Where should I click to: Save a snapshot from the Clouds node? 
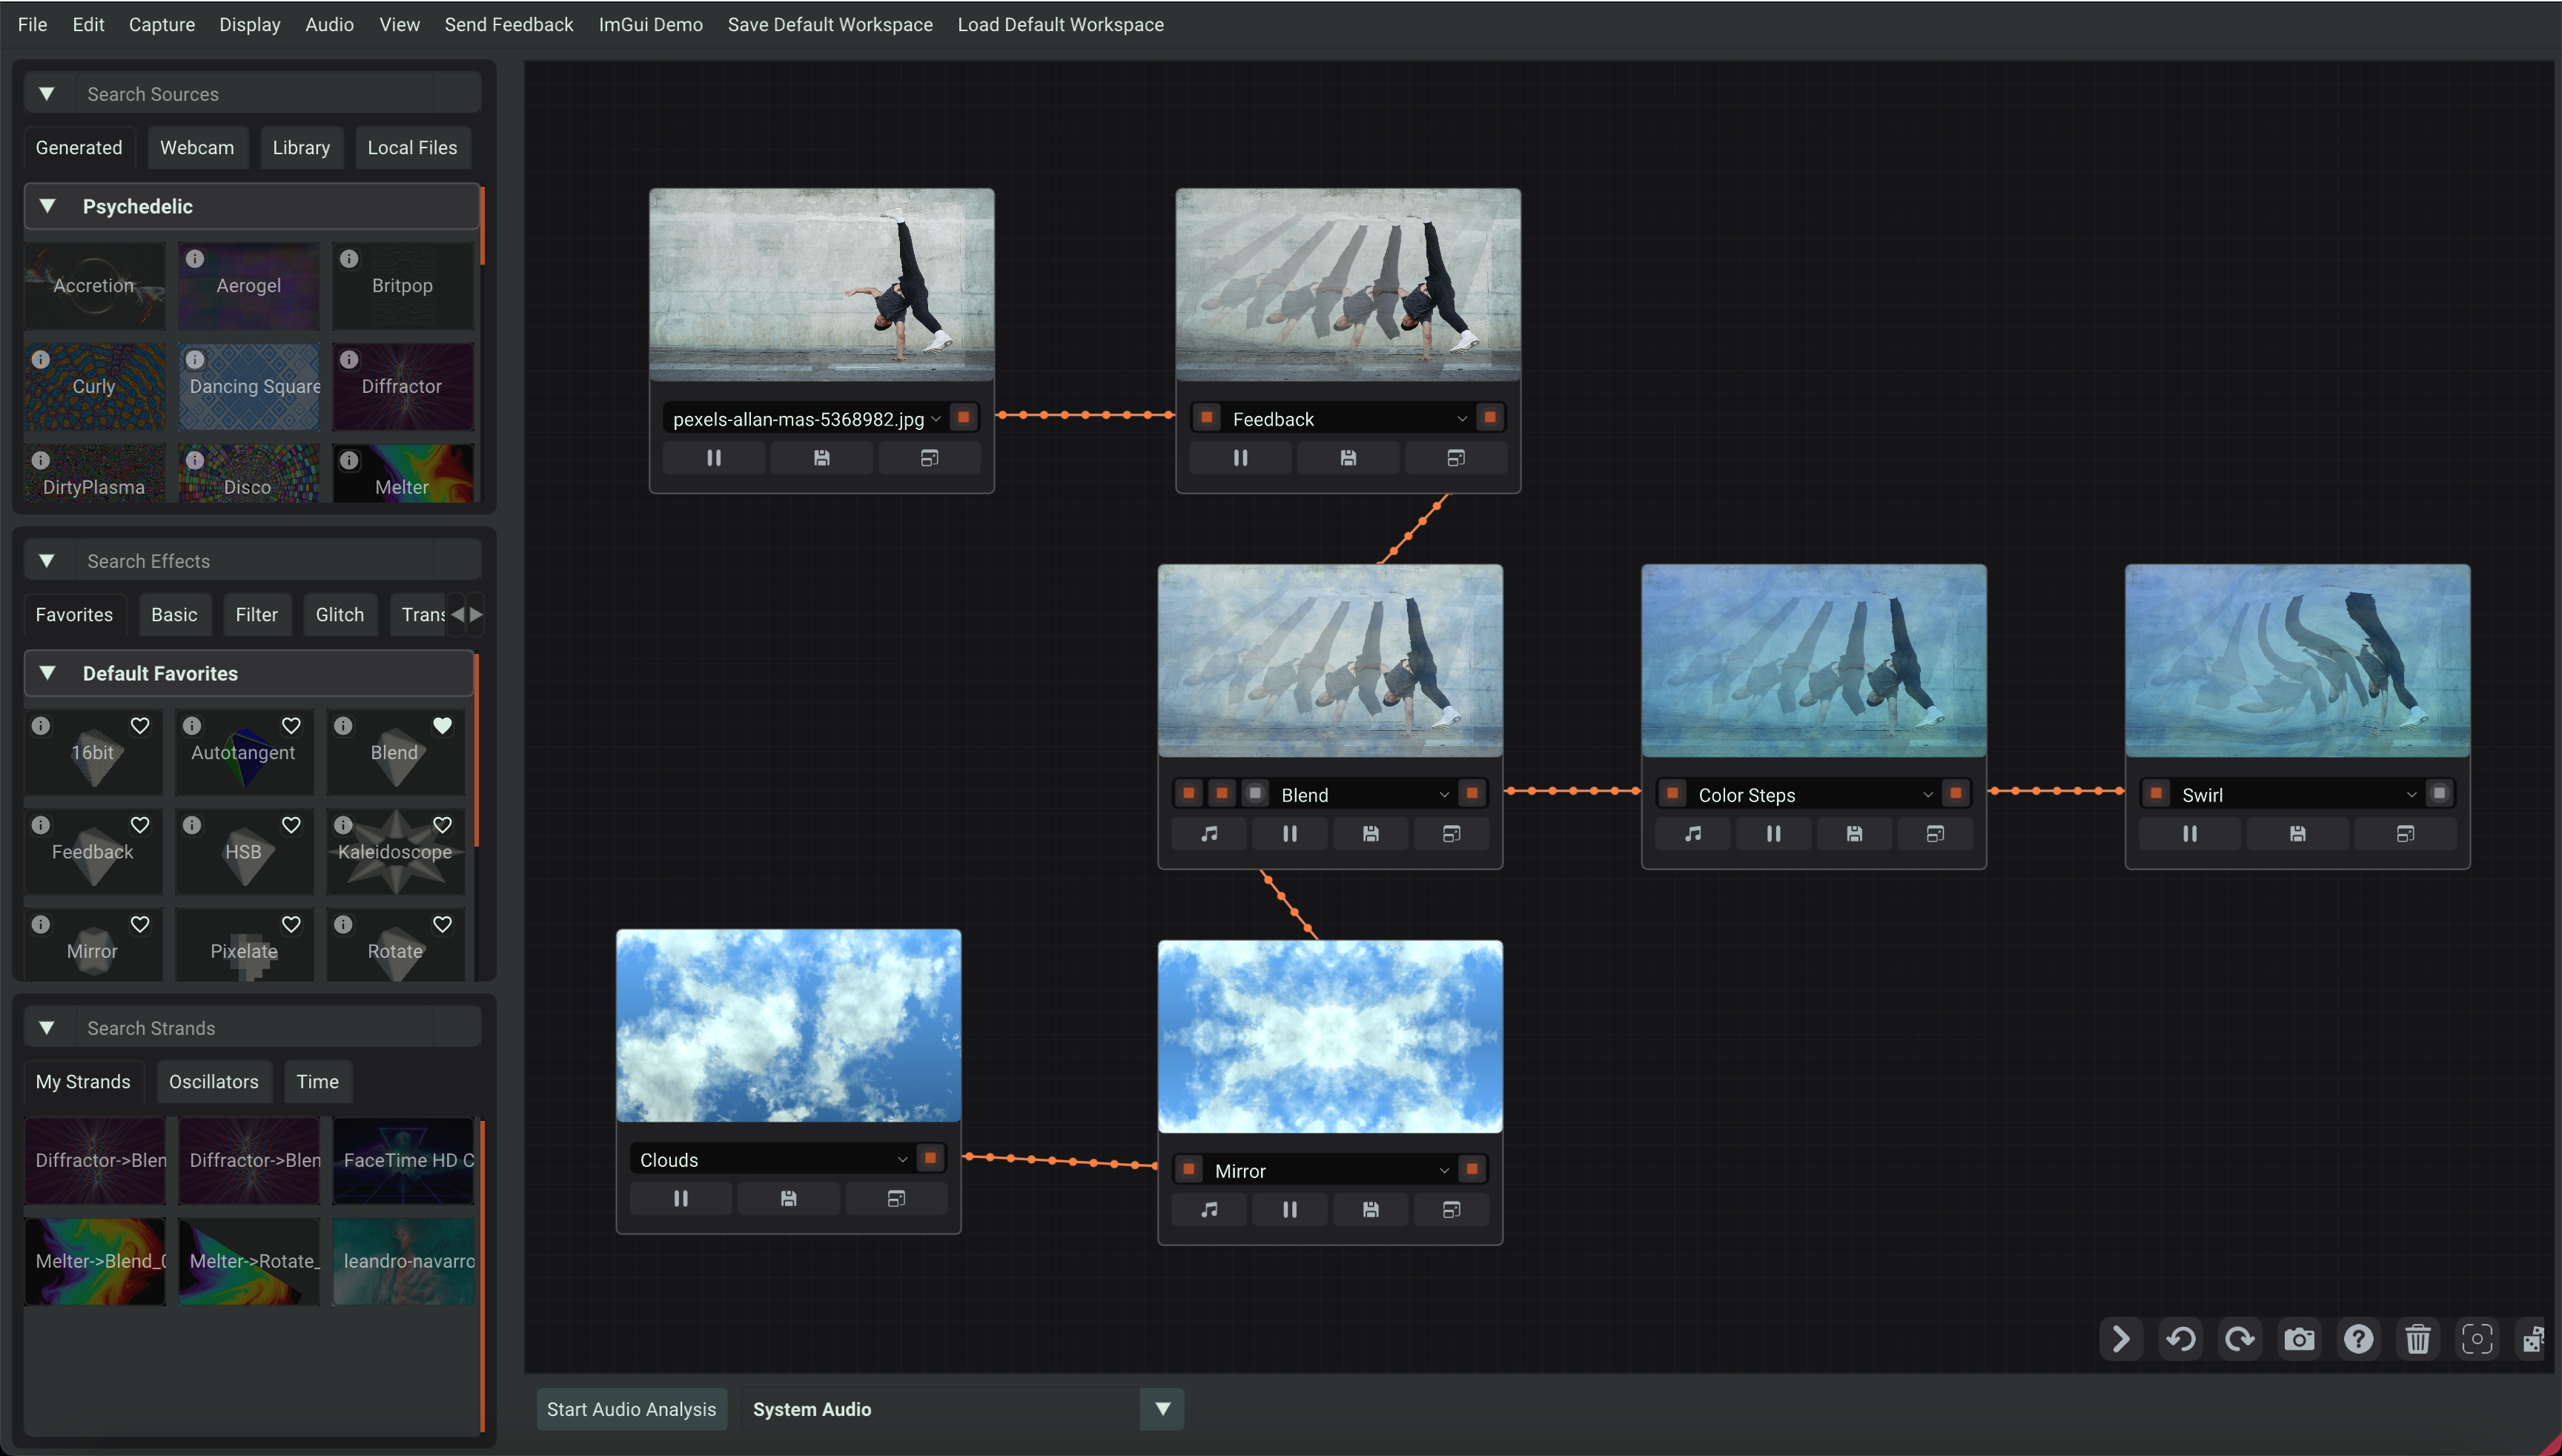coord(788,1197)
